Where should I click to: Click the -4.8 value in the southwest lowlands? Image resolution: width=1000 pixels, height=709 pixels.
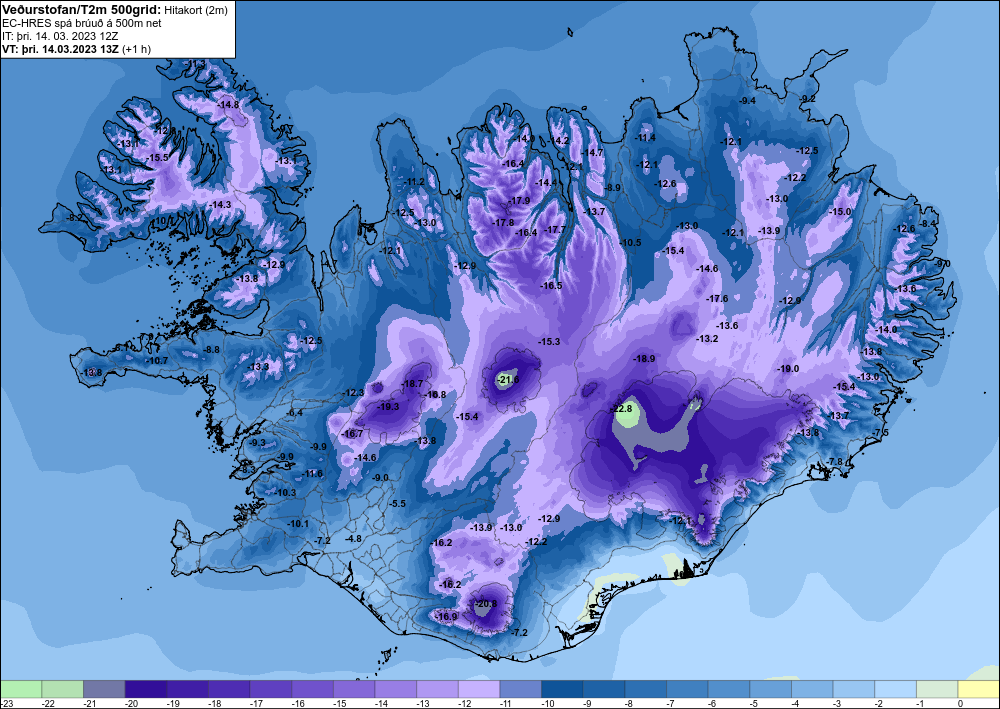coord(353,538)
